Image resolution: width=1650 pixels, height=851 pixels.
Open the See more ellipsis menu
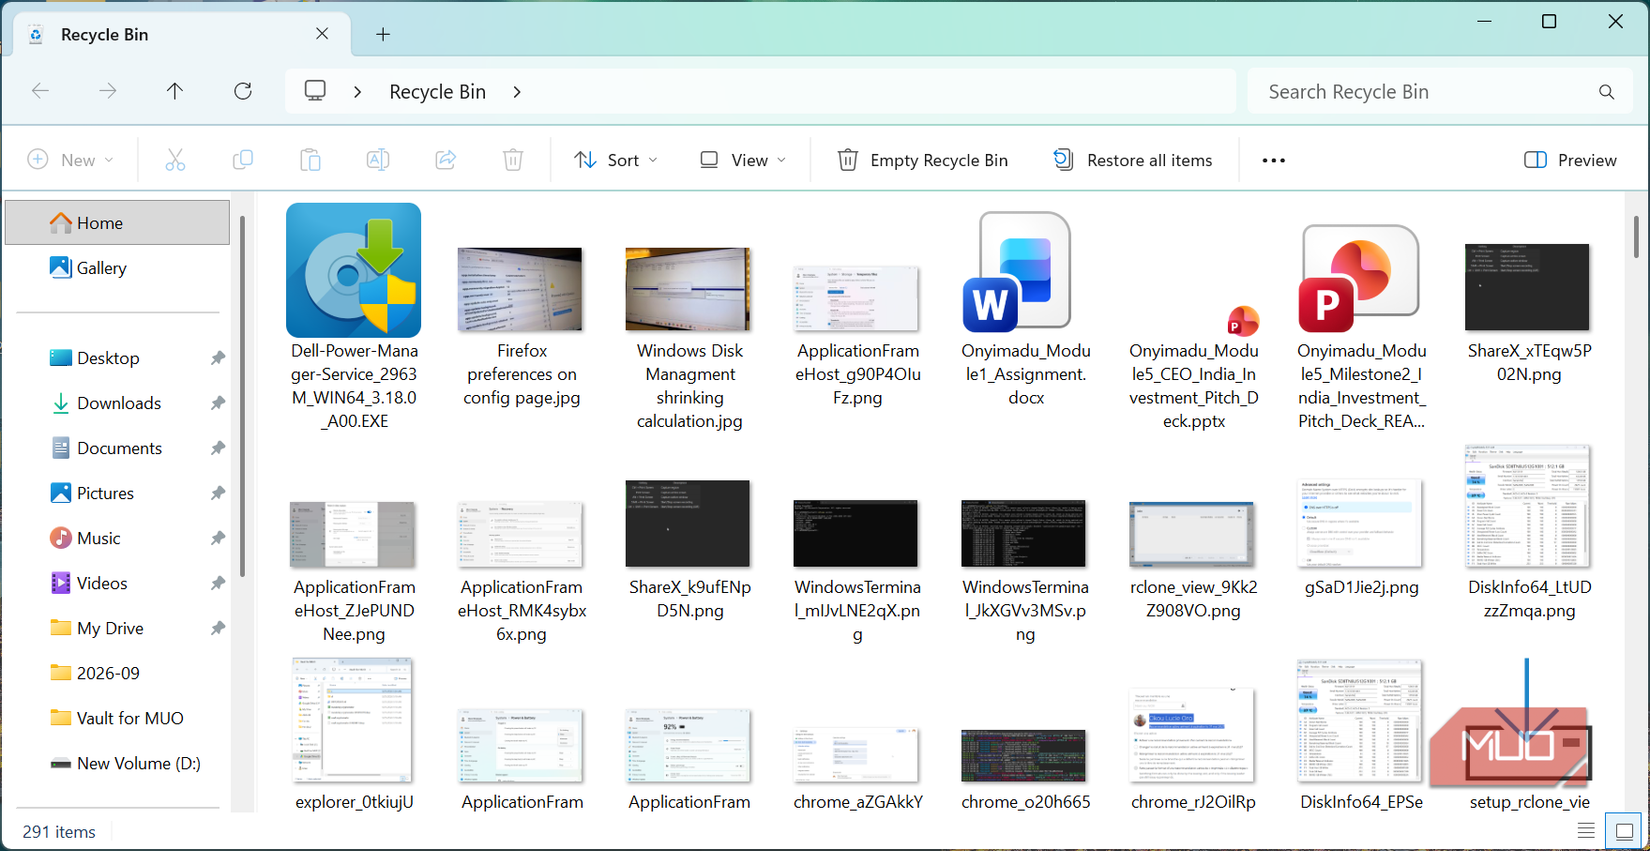[1273, 160]
